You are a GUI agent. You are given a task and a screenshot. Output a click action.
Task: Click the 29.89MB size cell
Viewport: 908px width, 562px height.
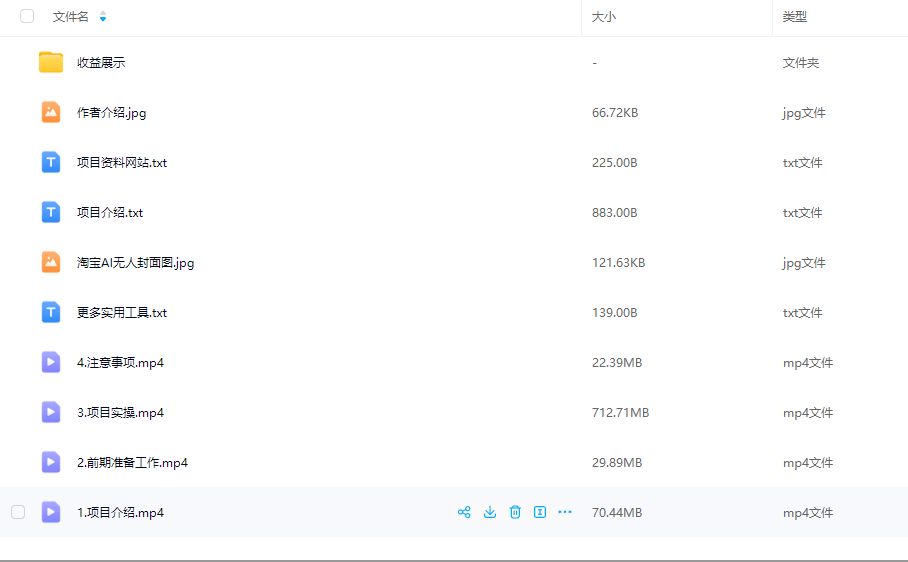pos(617,462)
